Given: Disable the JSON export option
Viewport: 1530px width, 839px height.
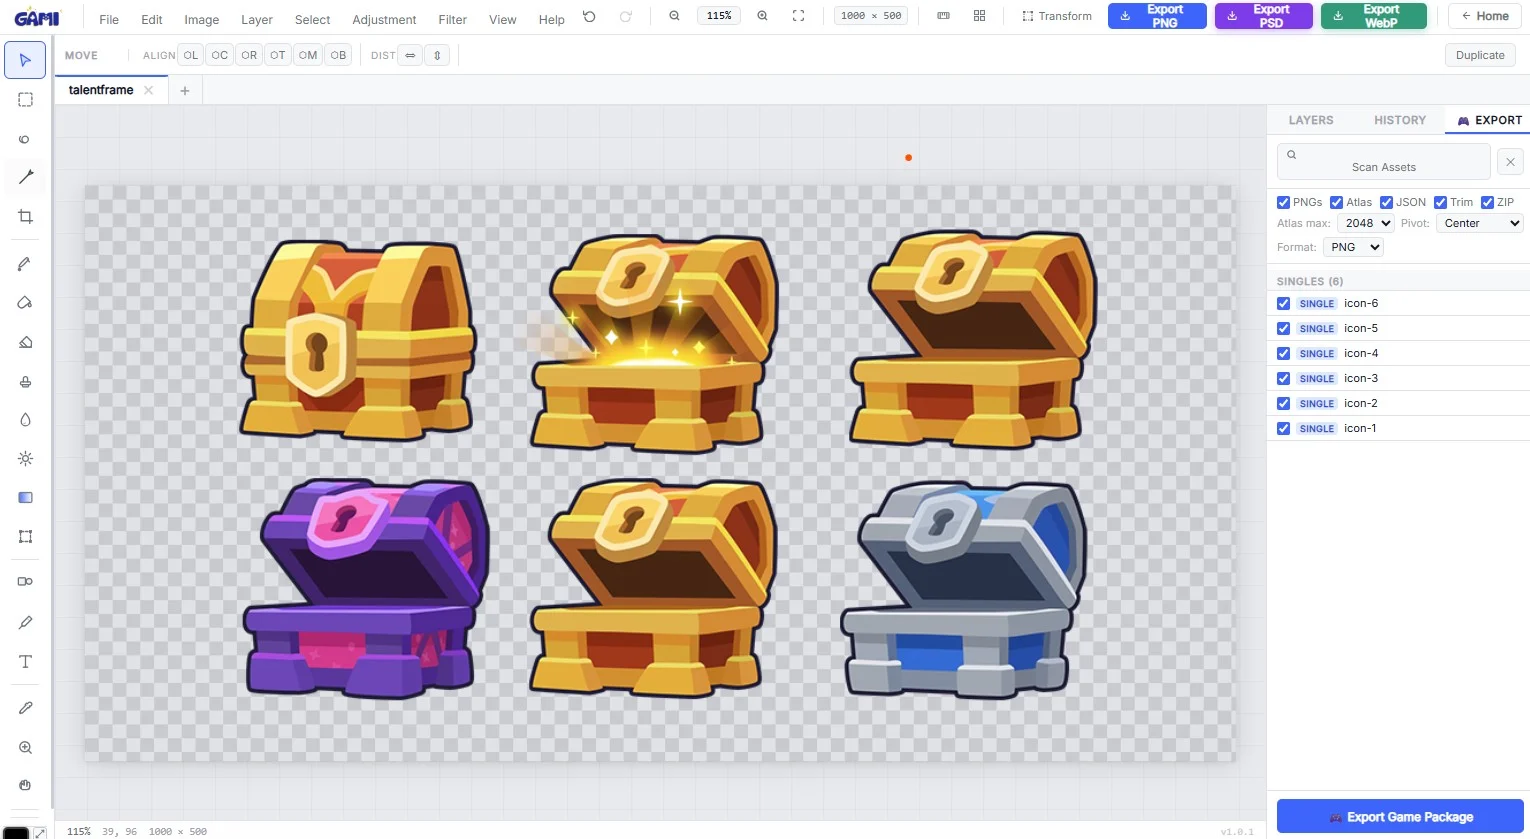Looking at the screenshot, I should tap(1386, 202).
